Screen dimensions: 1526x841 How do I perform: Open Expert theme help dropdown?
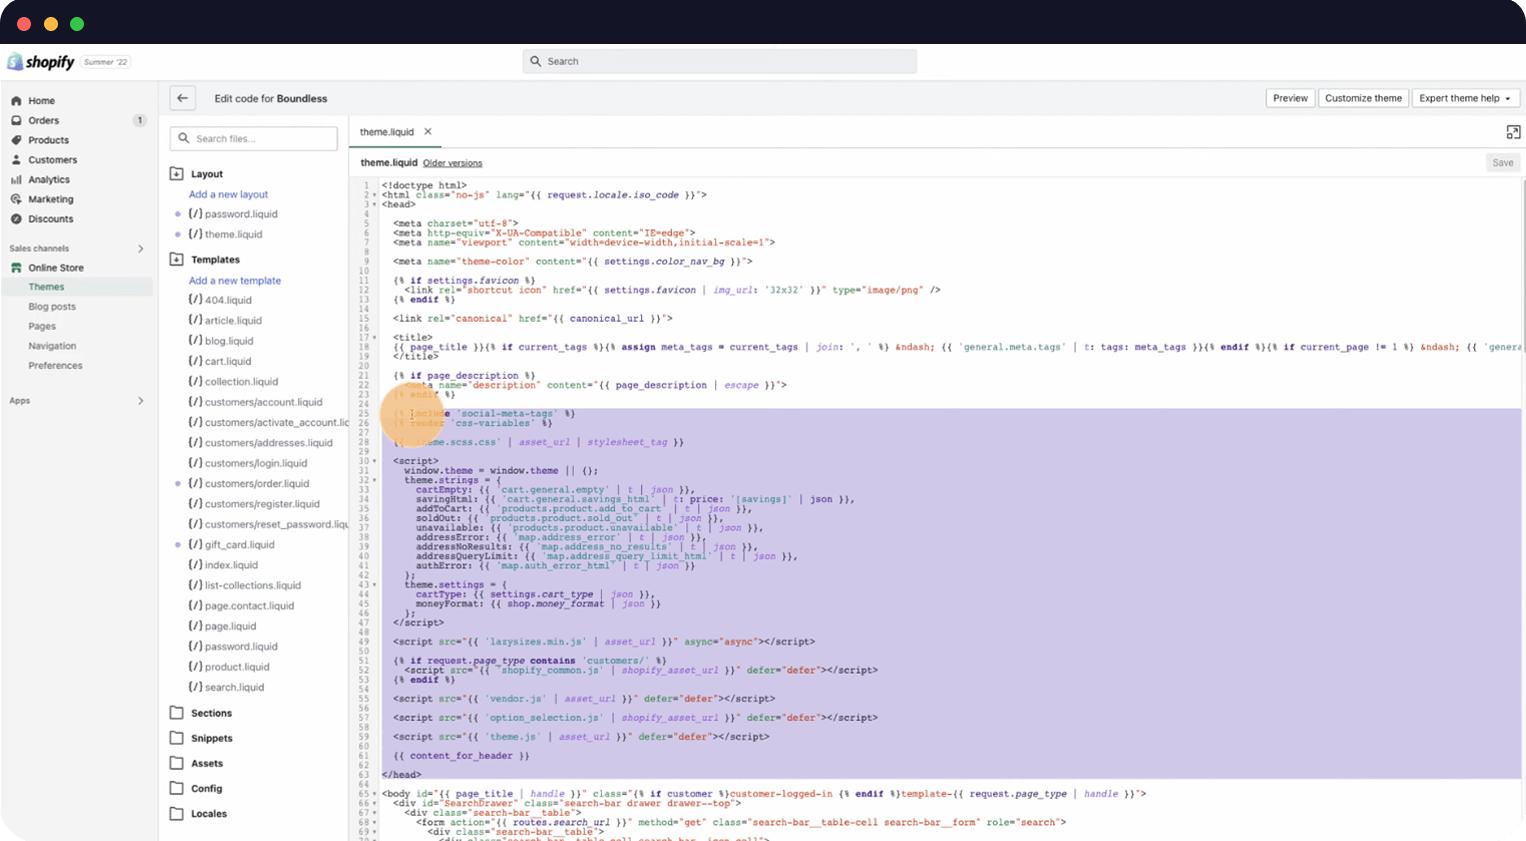(1465, 98)
